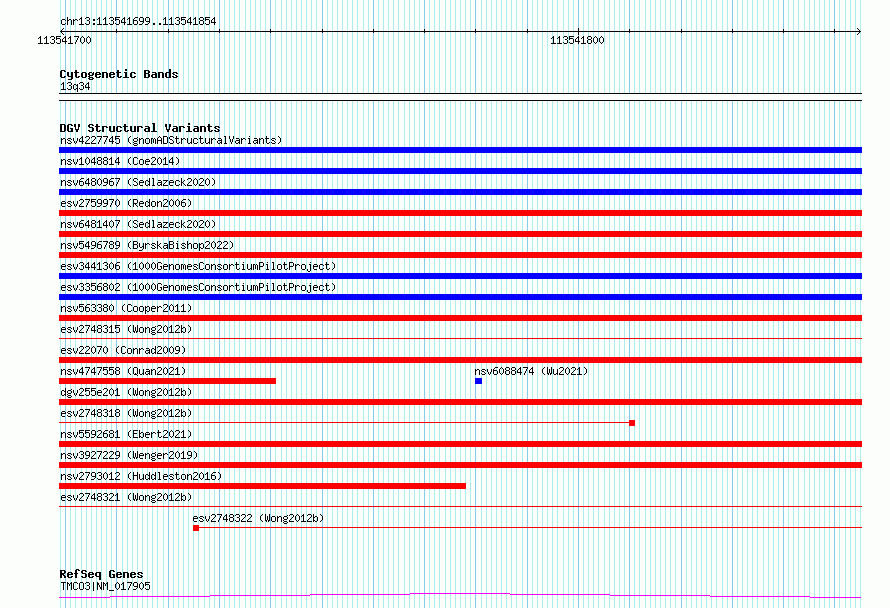Click the small blue nsv6088474 variant marker
Screen dimensions: 890x608
[x=478, y=381]
